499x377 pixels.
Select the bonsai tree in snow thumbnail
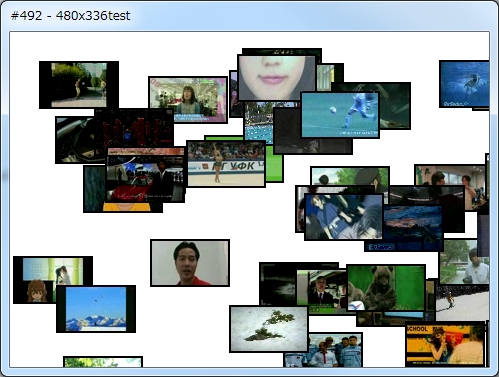[269, 329]
